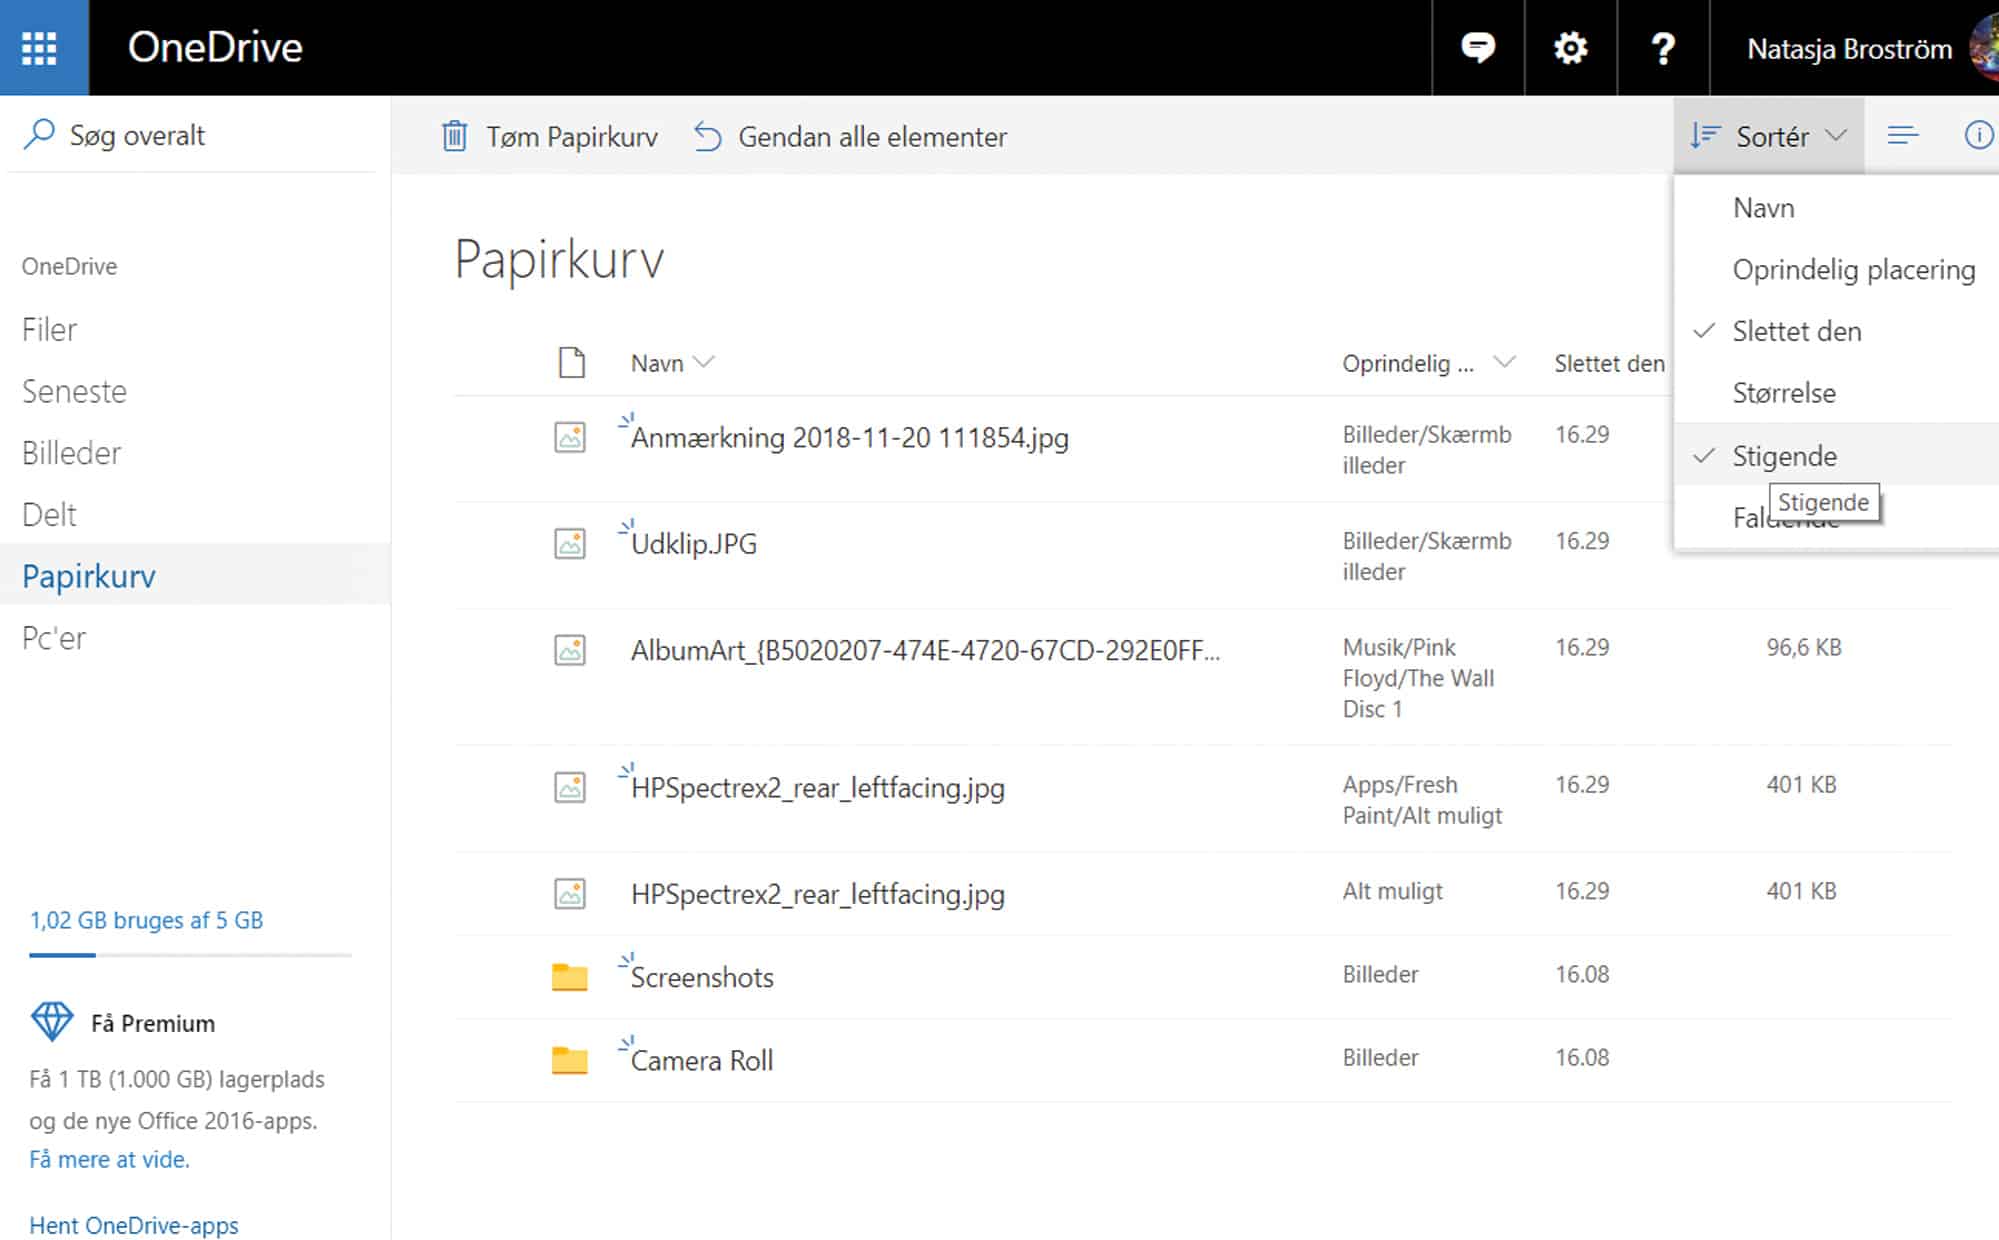Click the Få Premium diamond icon

click(52, 1022)
